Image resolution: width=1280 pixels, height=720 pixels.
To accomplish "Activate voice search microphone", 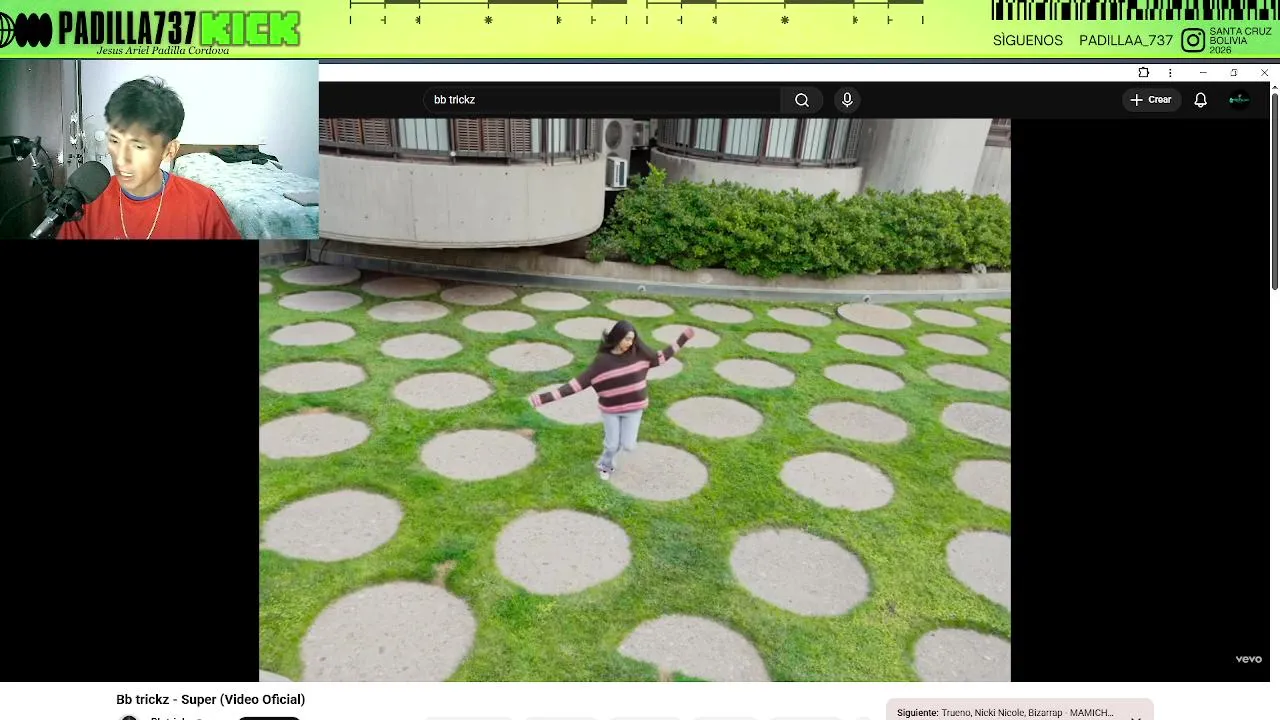I will (x=847, y=100).
